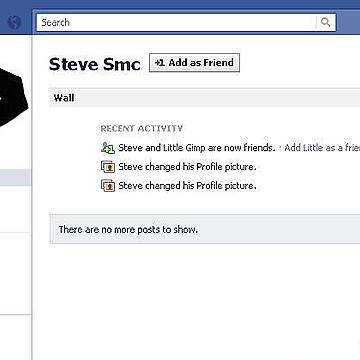Click the first profile picture change icon

coord(108,167)
